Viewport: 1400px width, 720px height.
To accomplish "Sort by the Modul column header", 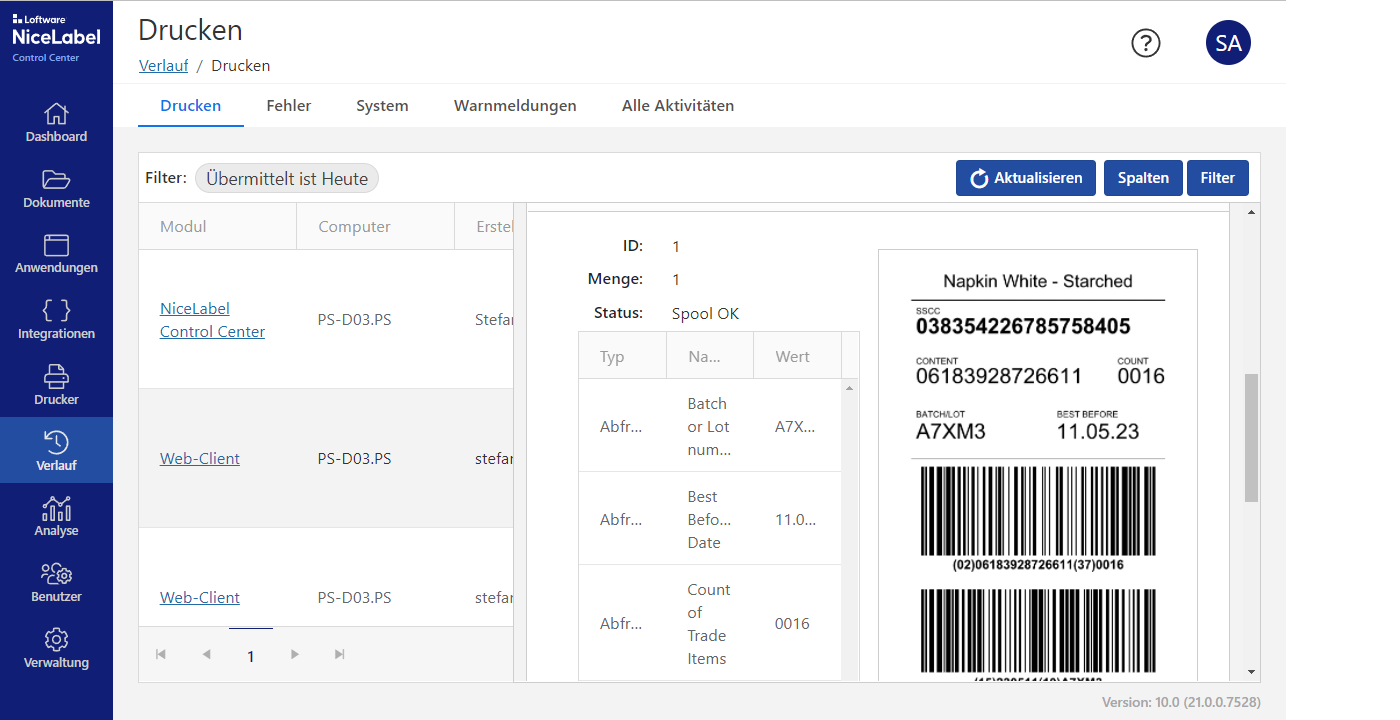I will 217,227.
